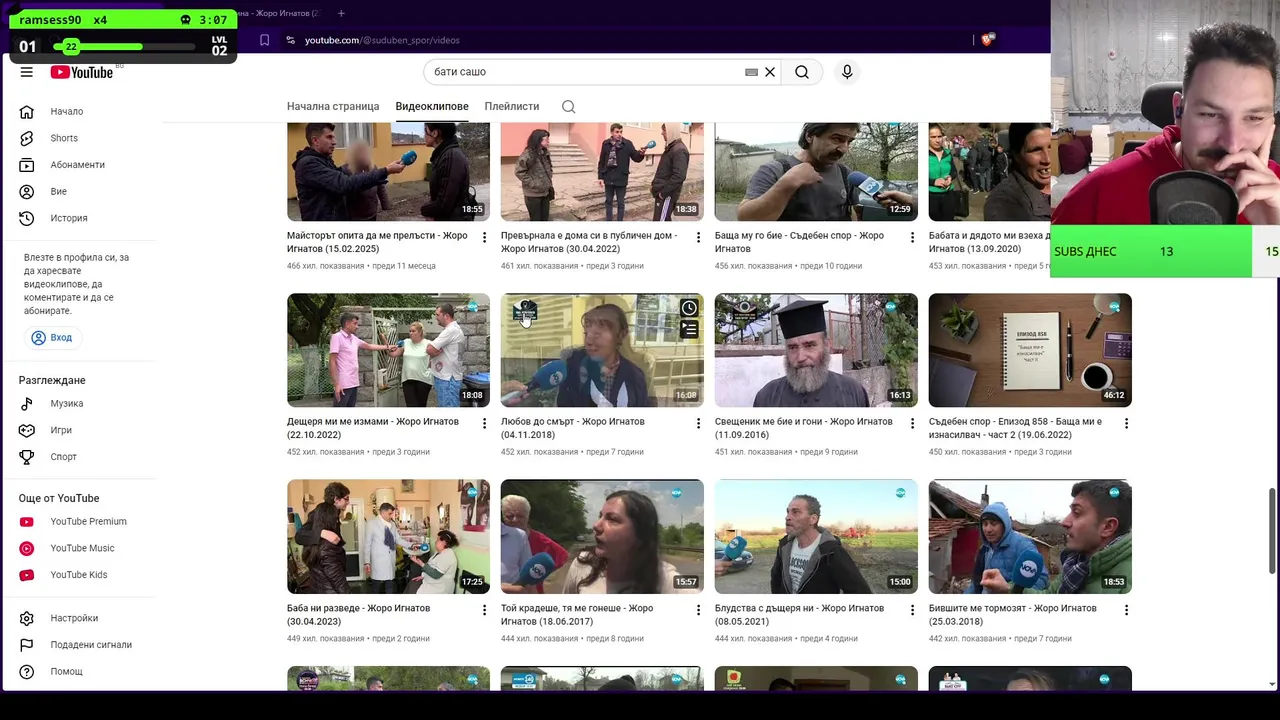
Task: Click the Съдебен спор Епизод 858 title
Action: (x=1015, y=428)
